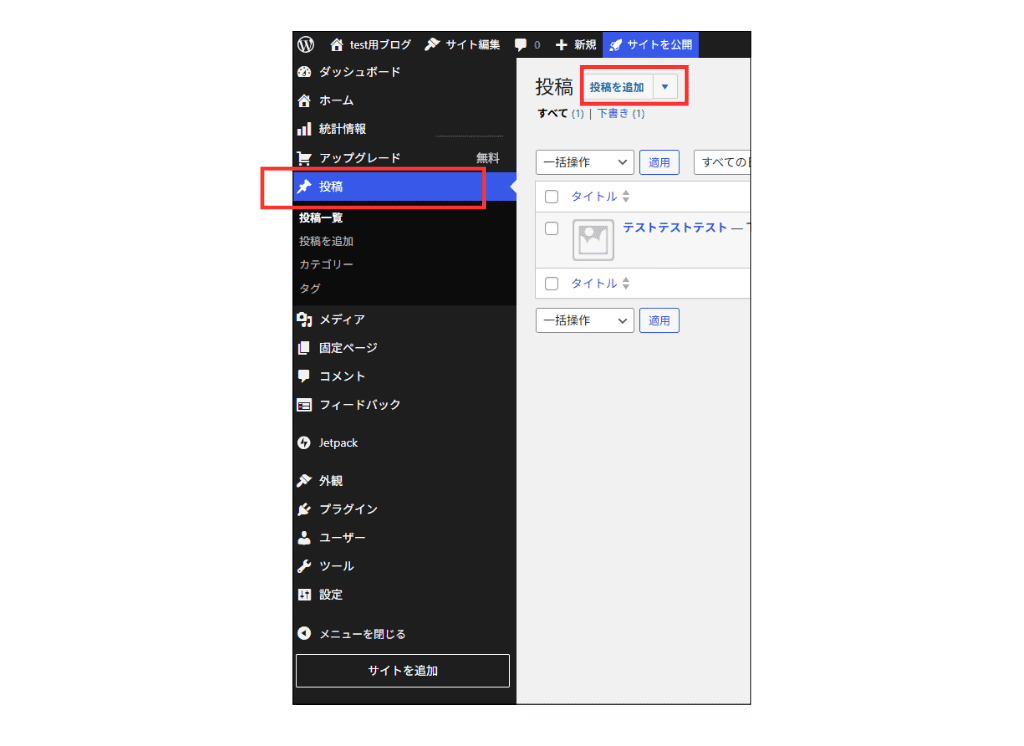
Task: Click the サイトを追加 button
Action: [x=402, y=670]
